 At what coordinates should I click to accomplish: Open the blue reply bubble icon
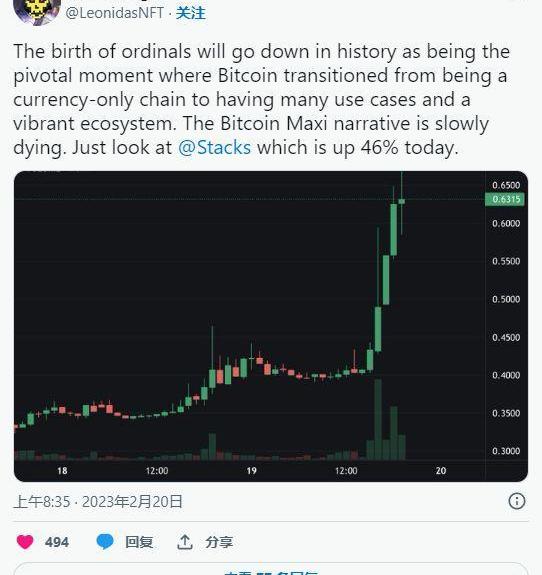pos(105,542)
